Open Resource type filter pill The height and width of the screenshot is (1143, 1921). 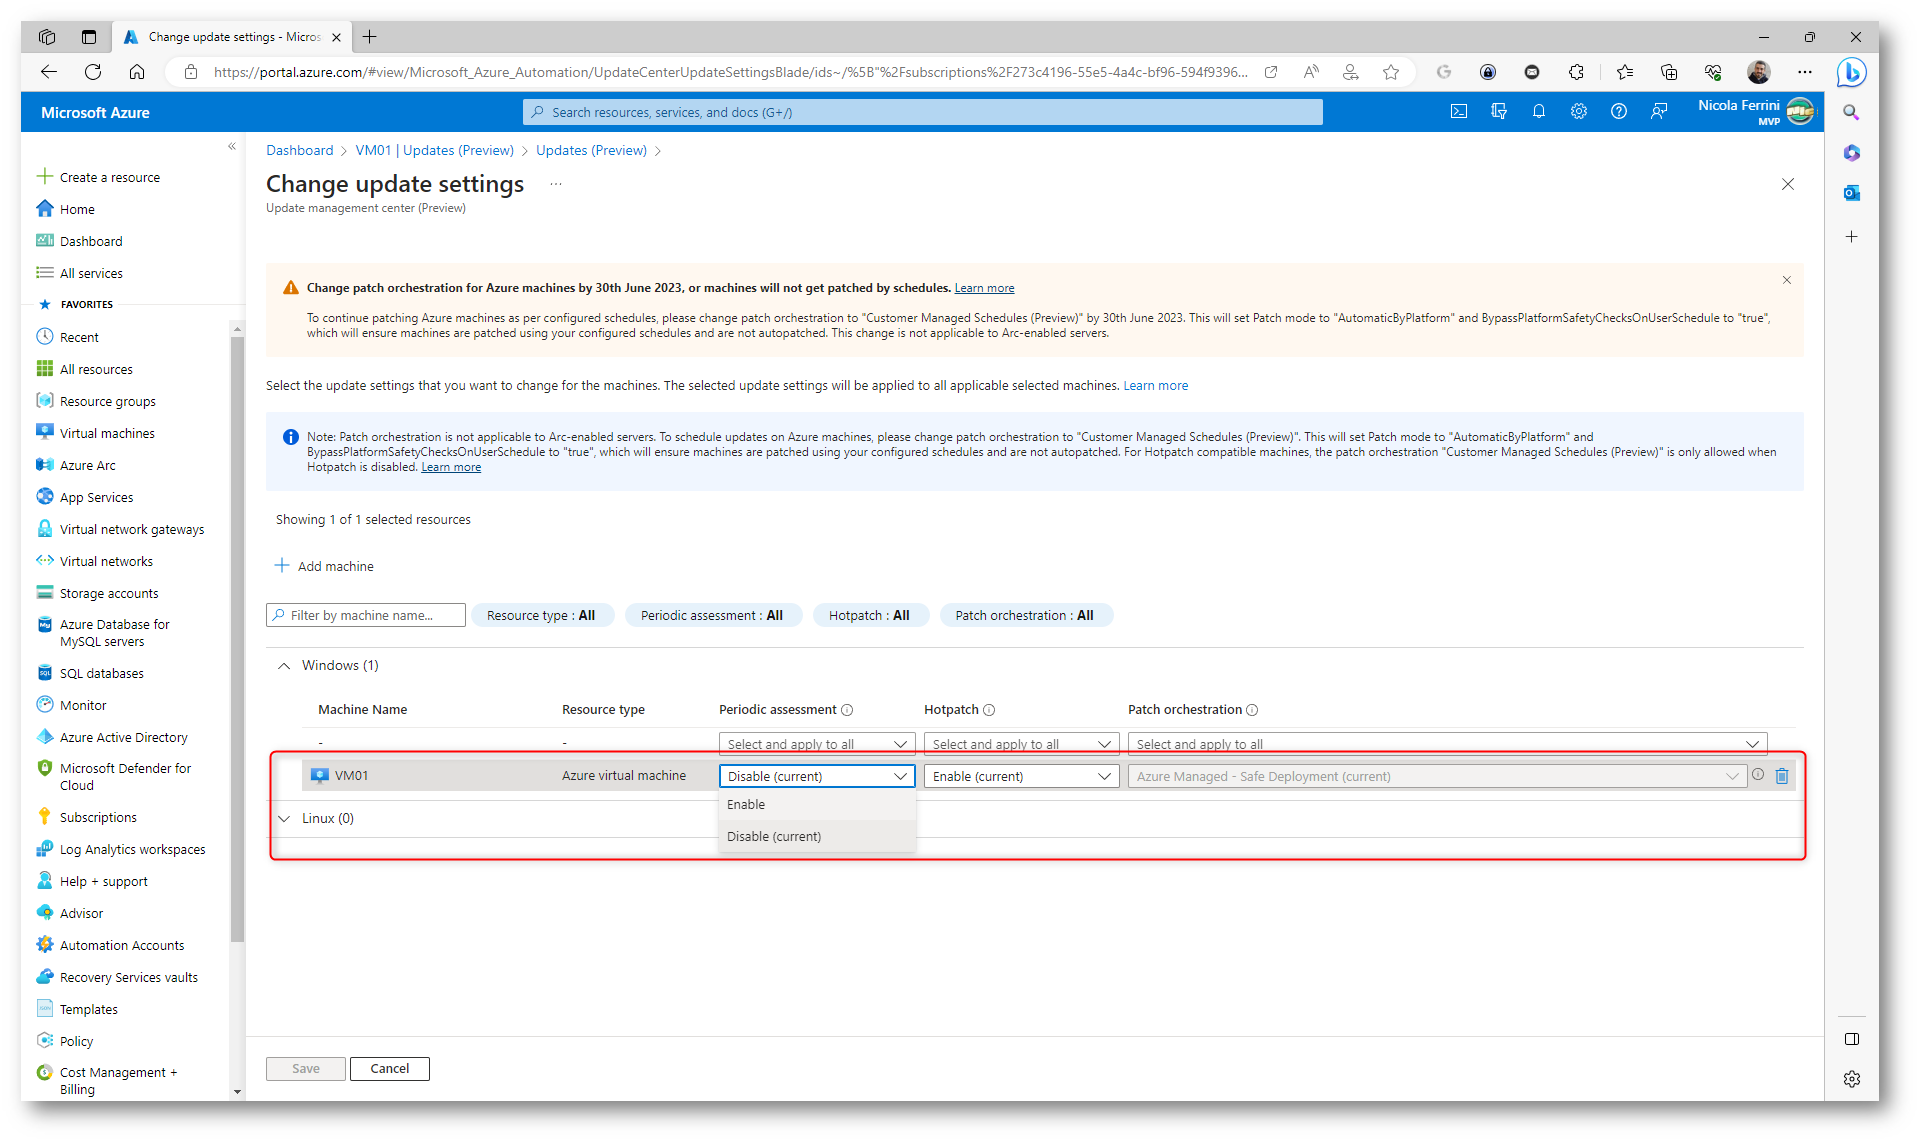tap(541, 616)
